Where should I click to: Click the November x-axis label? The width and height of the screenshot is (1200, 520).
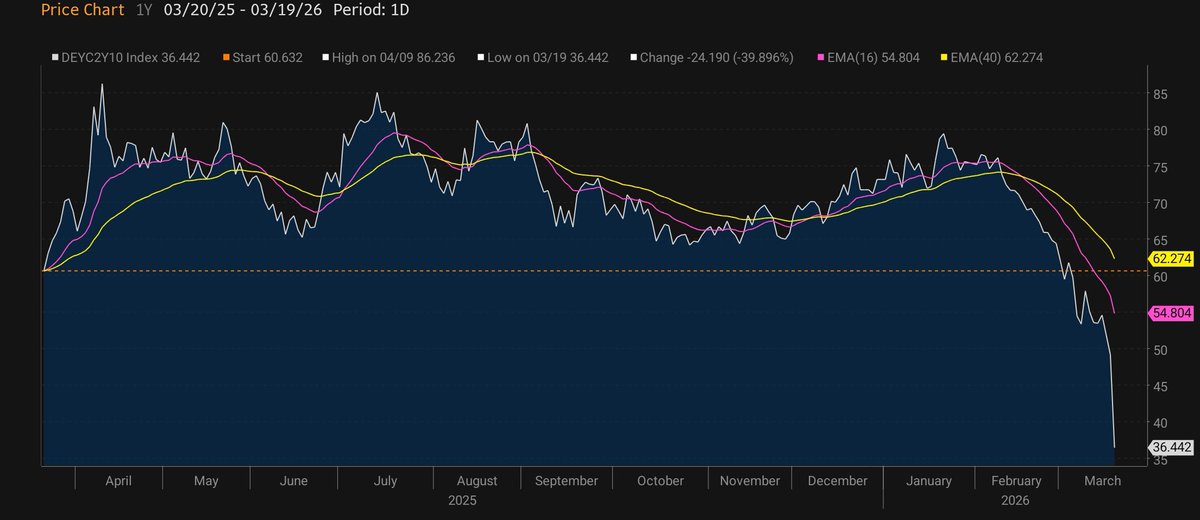coord(750,480)
